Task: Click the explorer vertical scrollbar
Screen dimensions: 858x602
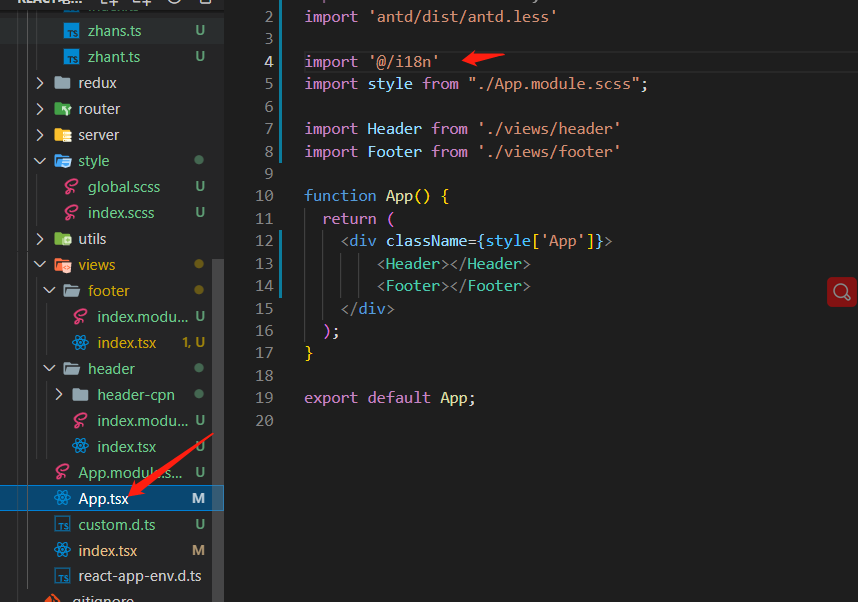Action: point(218,430)
